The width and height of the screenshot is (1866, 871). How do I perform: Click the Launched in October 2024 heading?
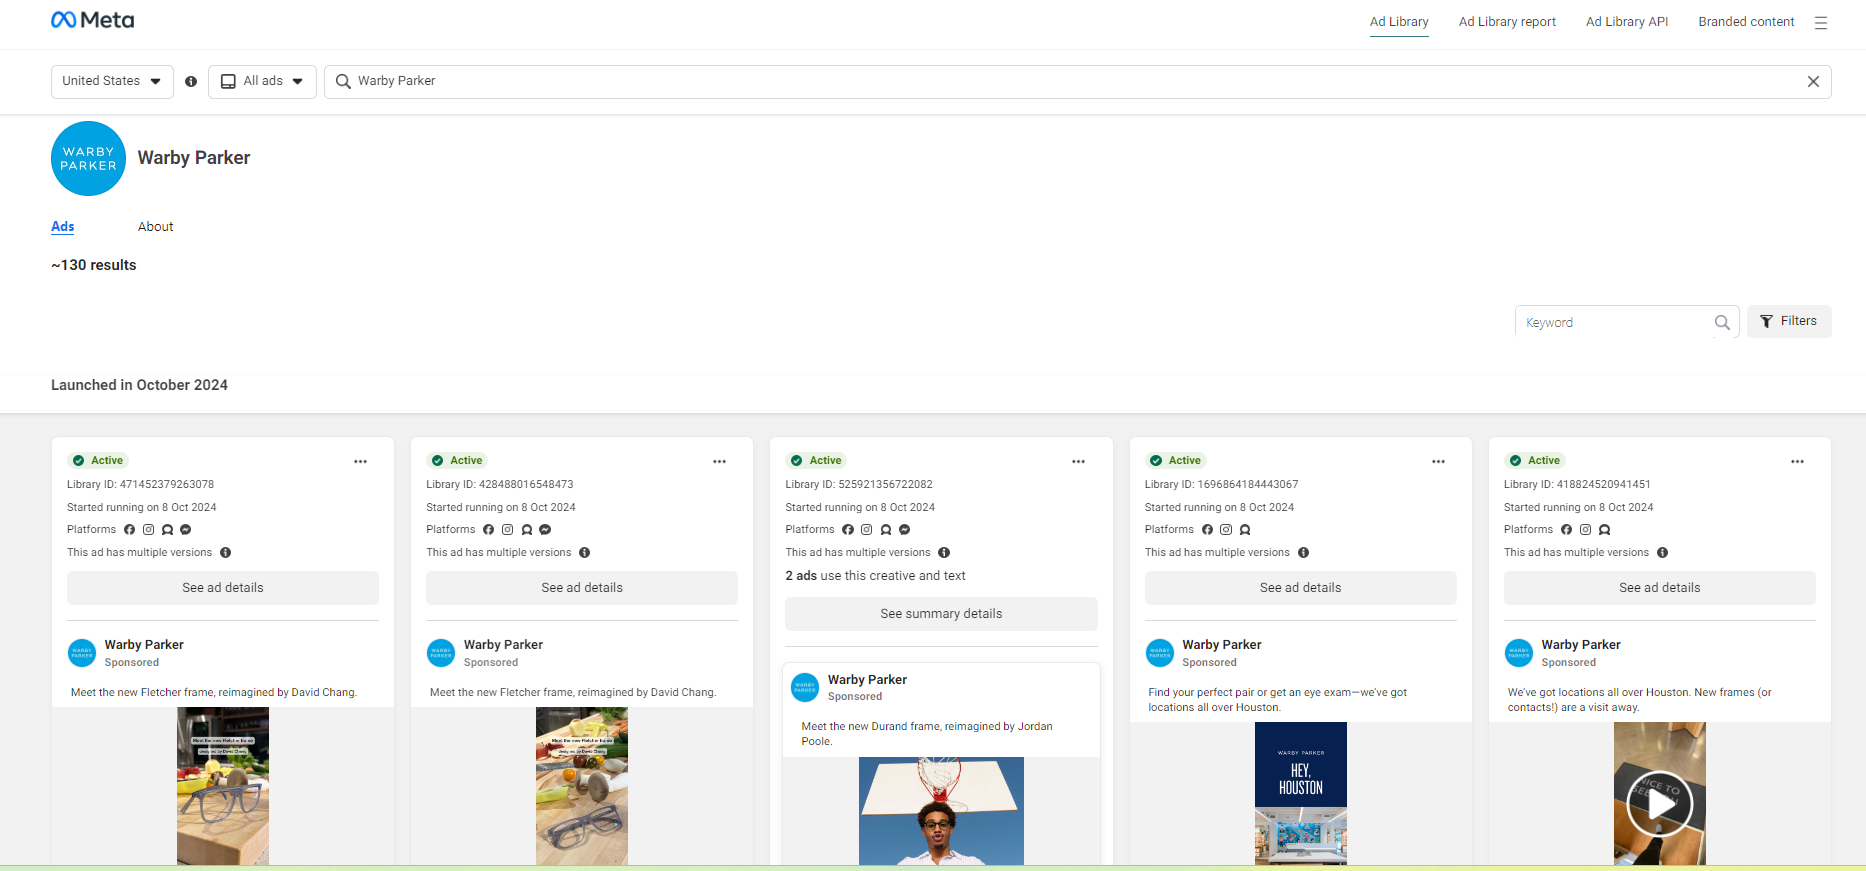coord(140,385)
